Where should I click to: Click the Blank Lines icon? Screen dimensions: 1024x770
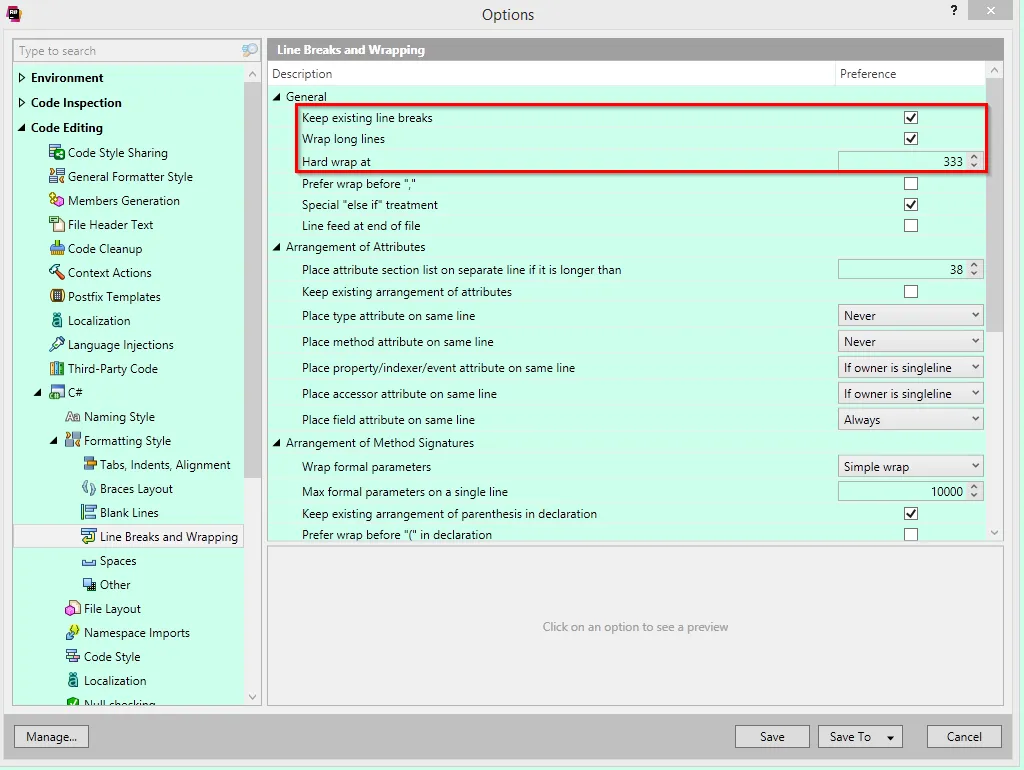click(x=89, y=512)
